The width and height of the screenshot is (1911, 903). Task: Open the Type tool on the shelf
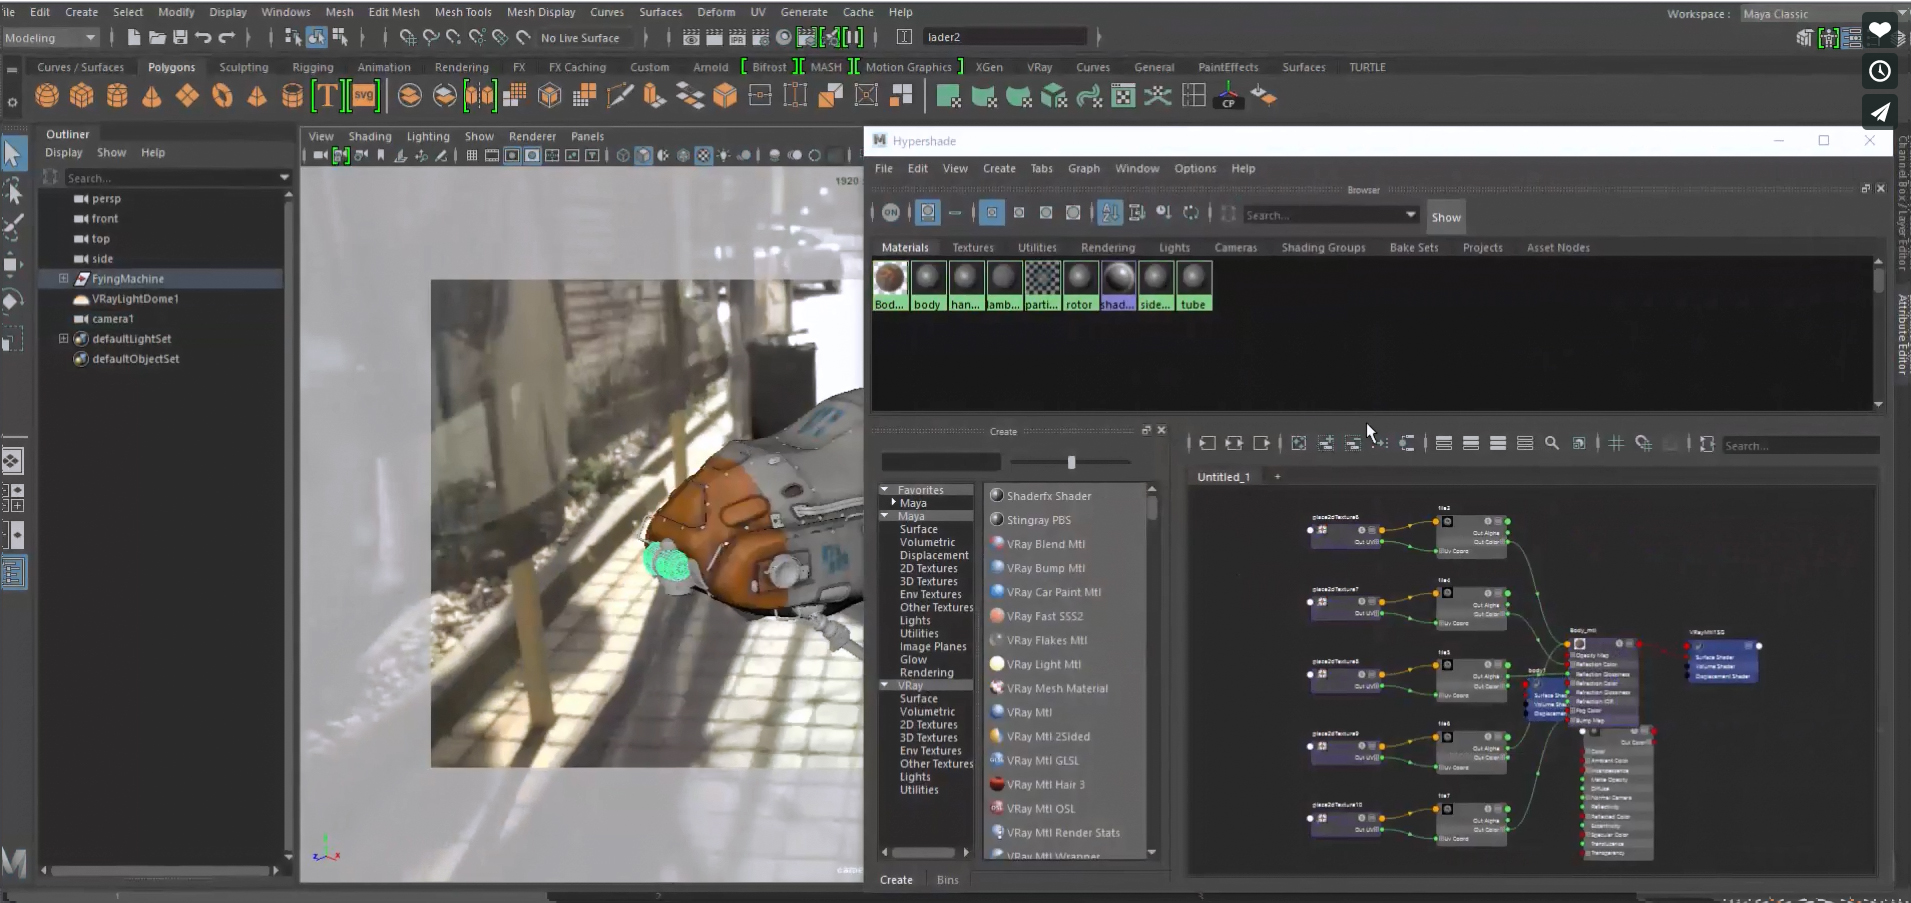pyautogui.click(x=328, y=96)
